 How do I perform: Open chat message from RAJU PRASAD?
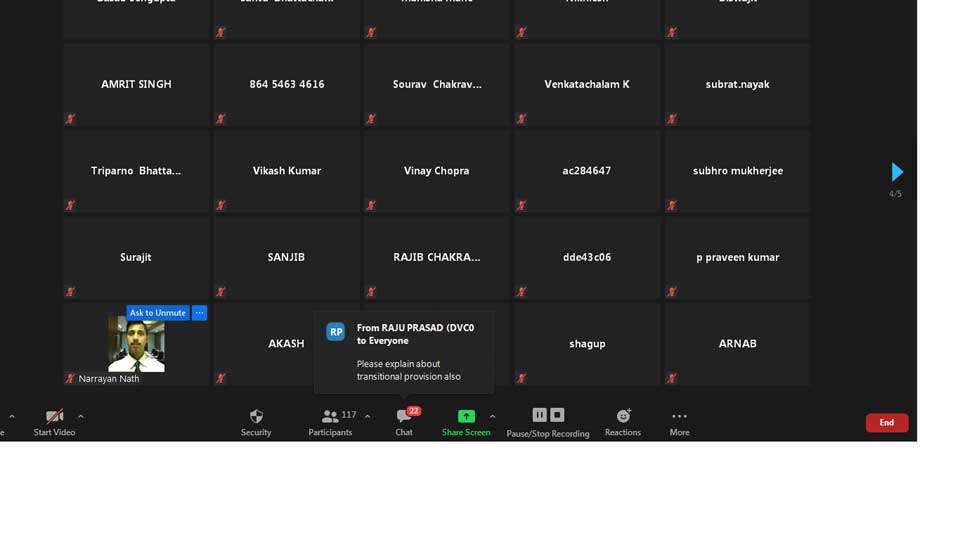[403, 352]
